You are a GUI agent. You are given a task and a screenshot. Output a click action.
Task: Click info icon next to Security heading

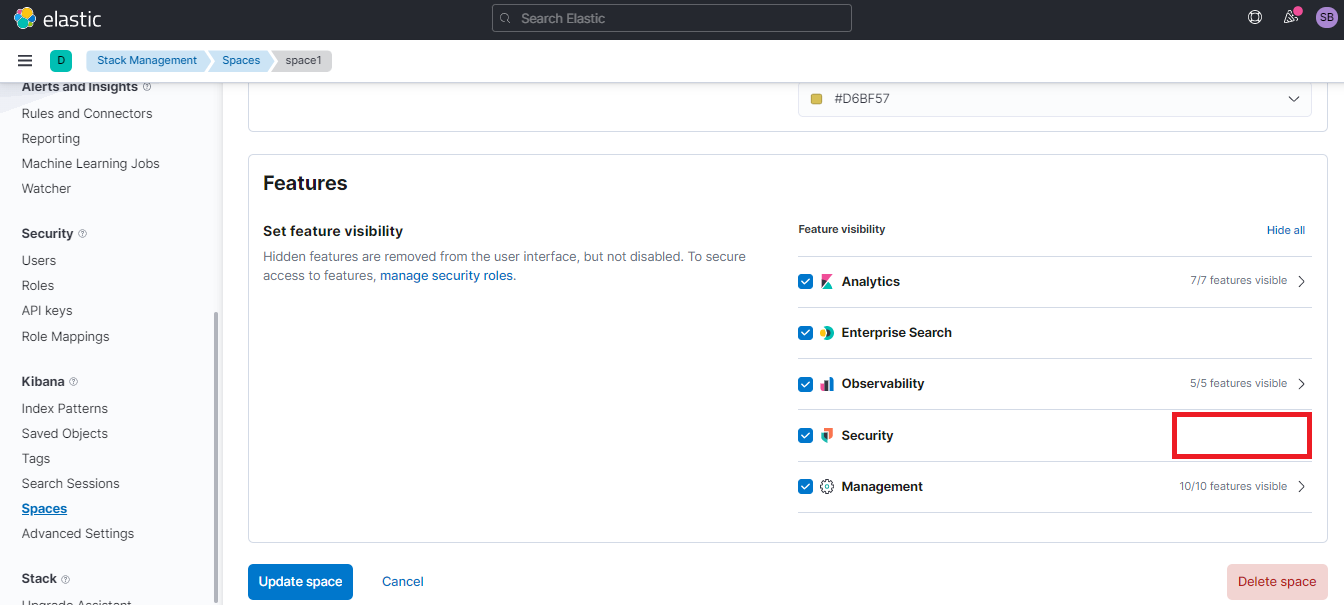[82, 234]
